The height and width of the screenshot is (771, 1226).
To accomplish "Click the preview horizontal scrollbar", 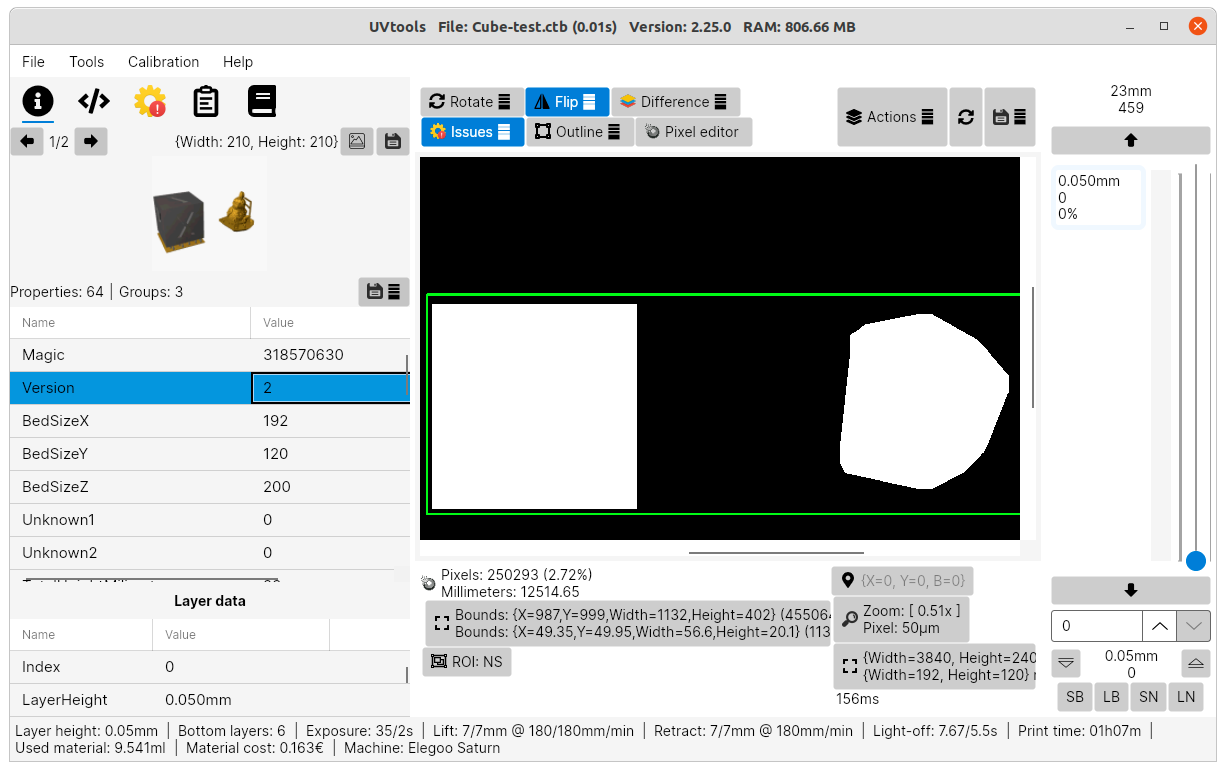I will (776, 552).
